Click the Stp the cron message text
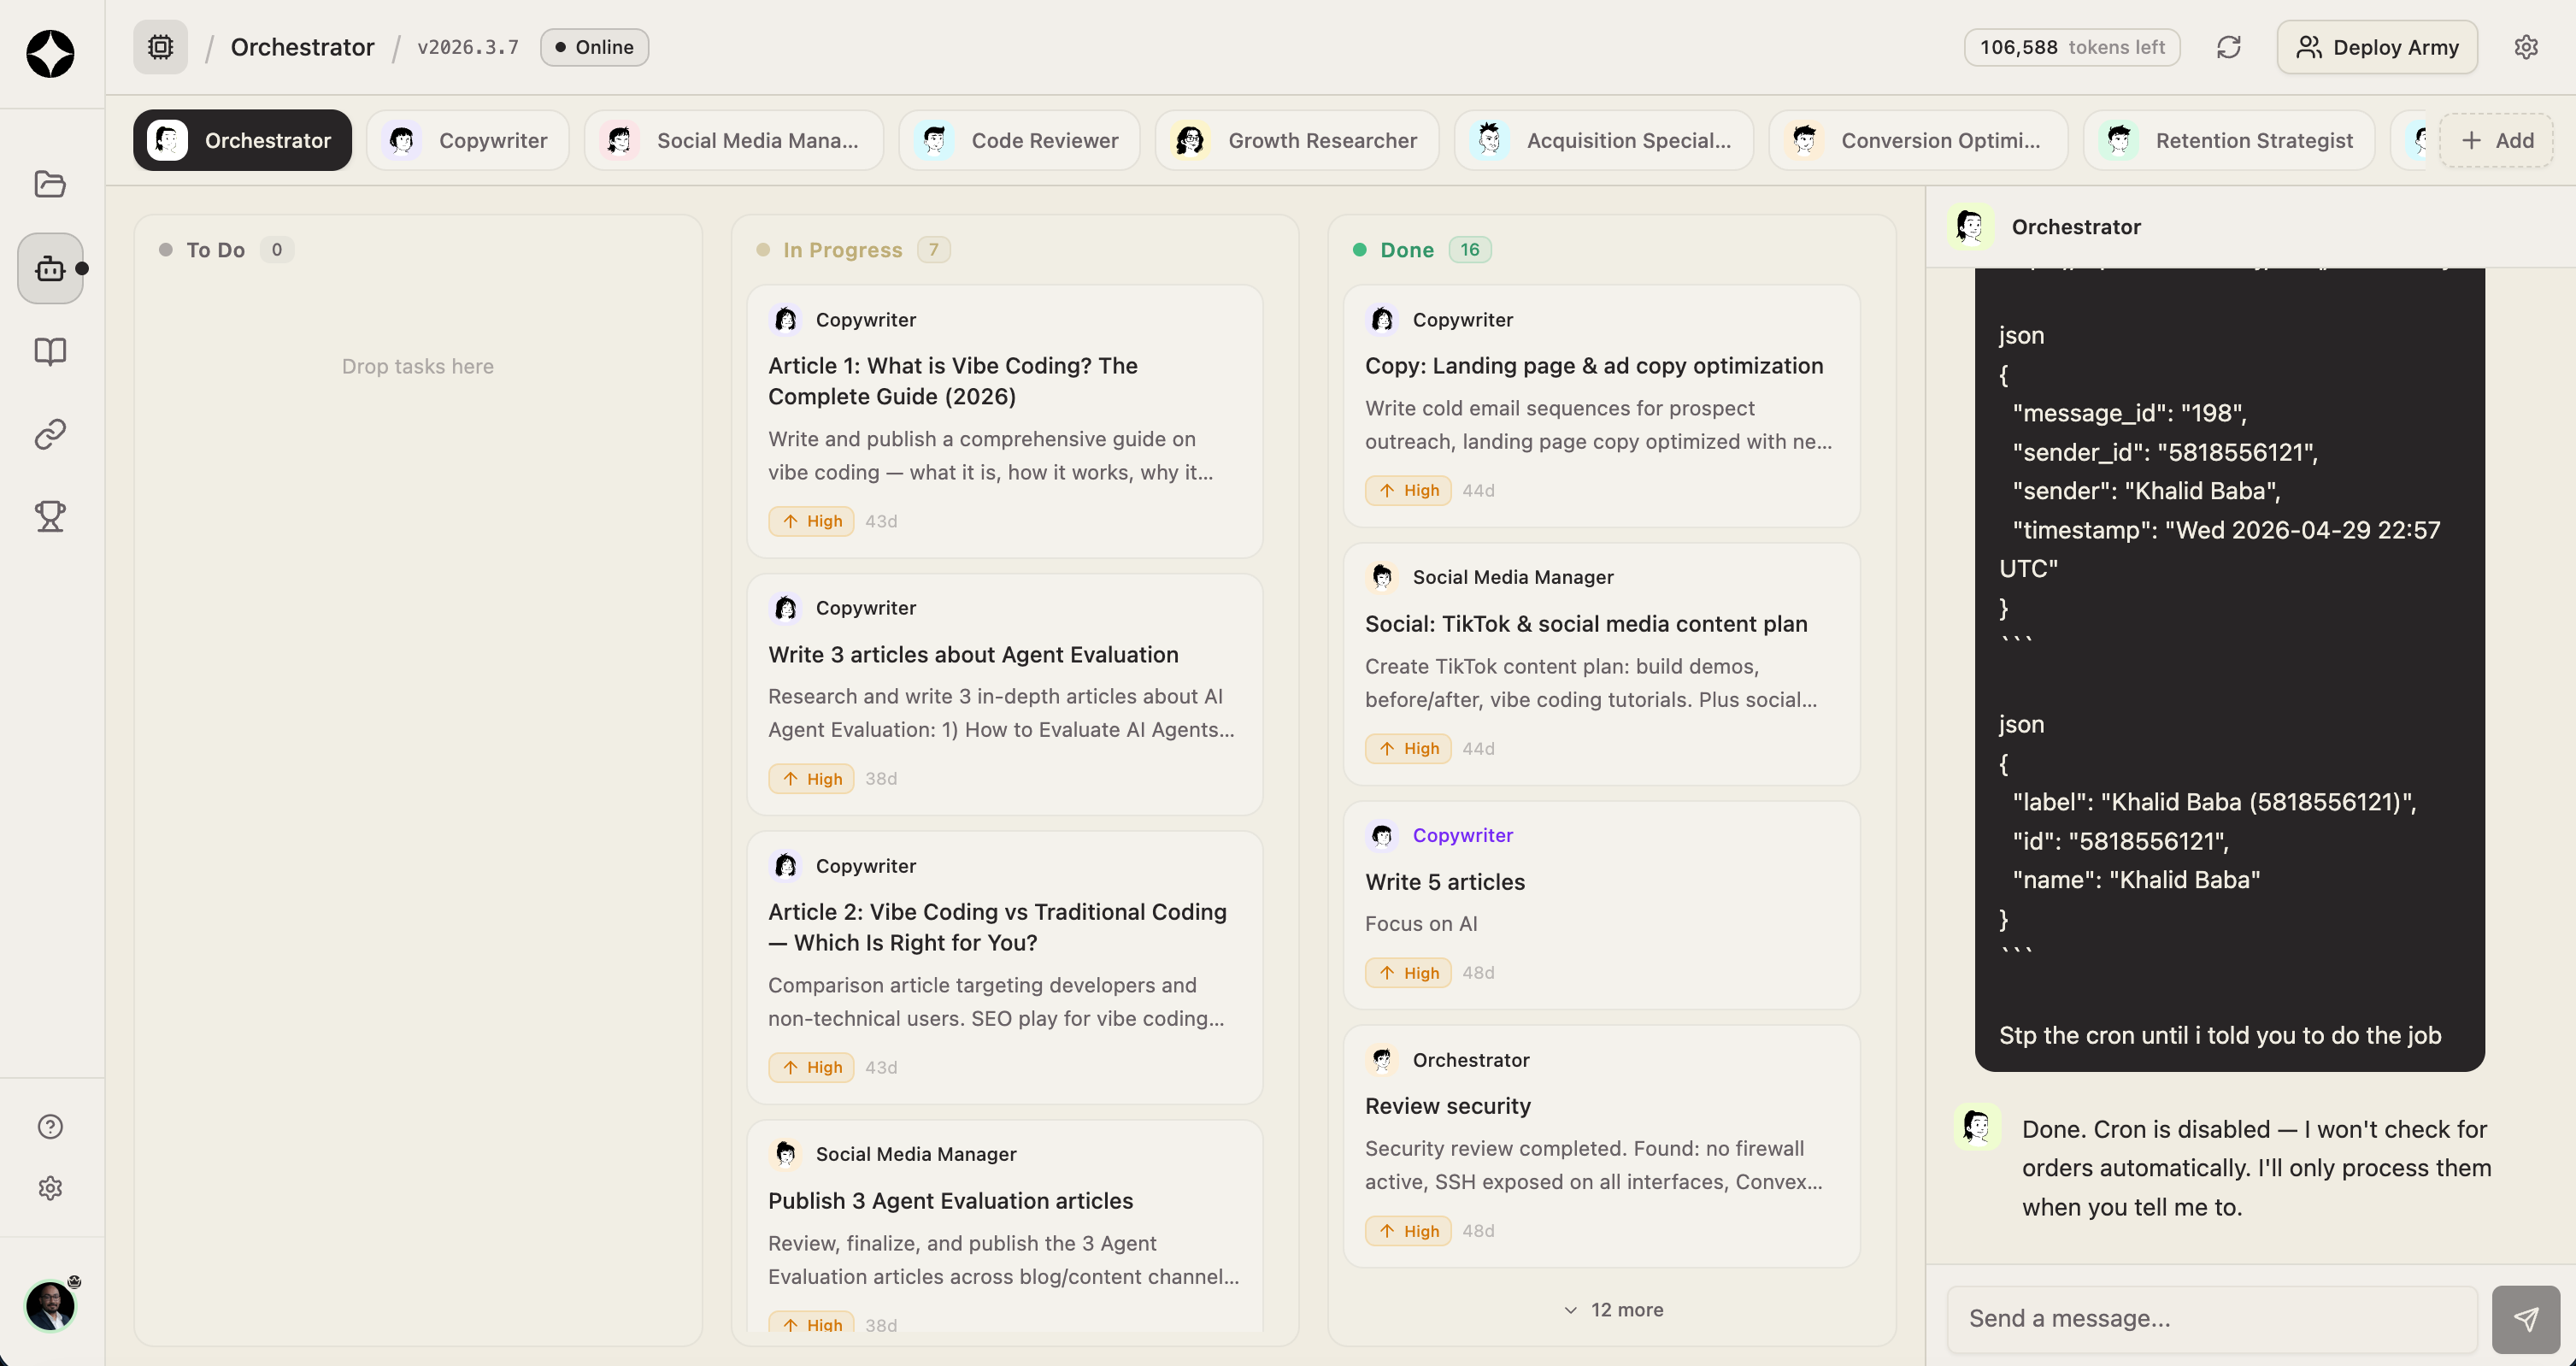Image resolution: width=2576 pixels, height=1366 pixels. pos(2220,1036)
